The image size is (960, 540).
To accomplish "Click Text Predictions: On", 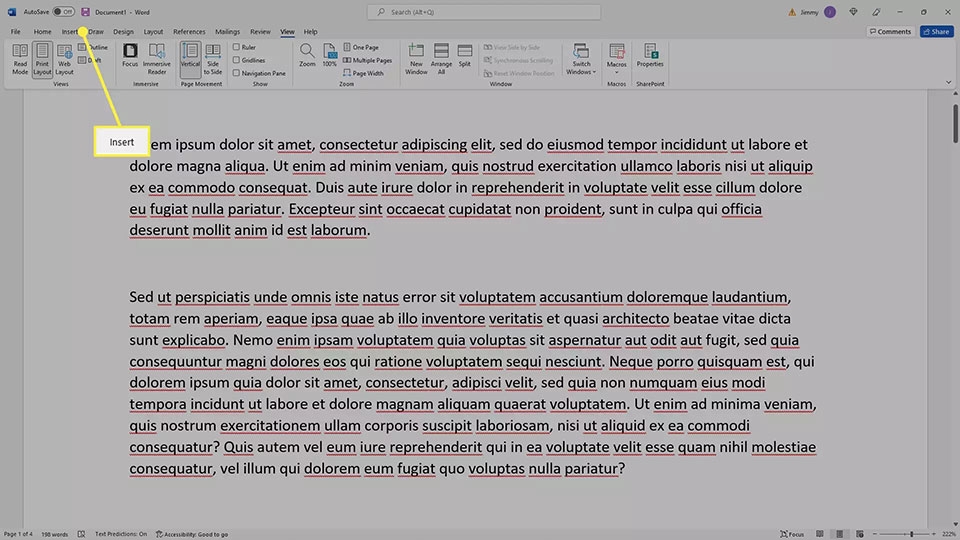I will (121, 534).
